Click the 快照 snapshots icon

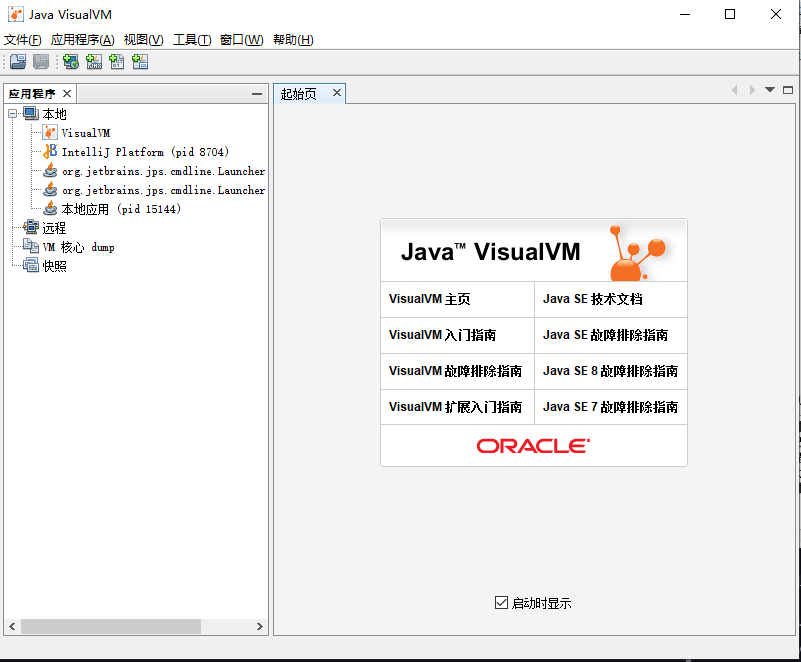pyautogui.click(x=31, y=266)
